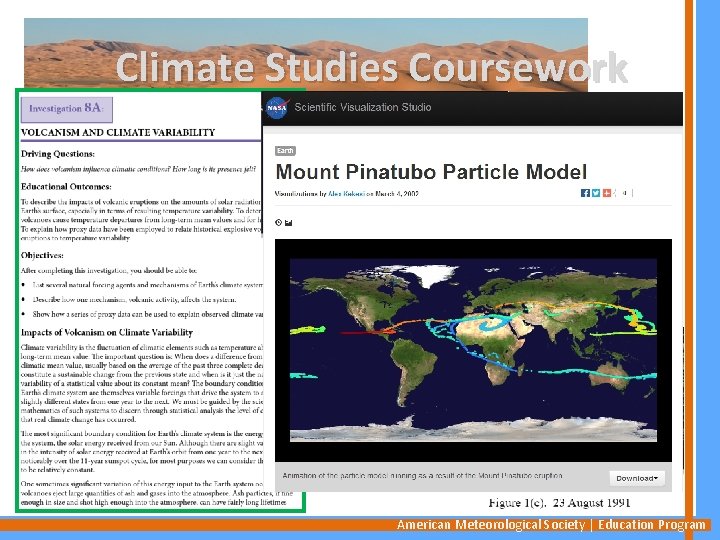Image resolution: width=720 pixels, height=540 pixels.
Task: Click the share count of 4
Action: tap(624, 193)
